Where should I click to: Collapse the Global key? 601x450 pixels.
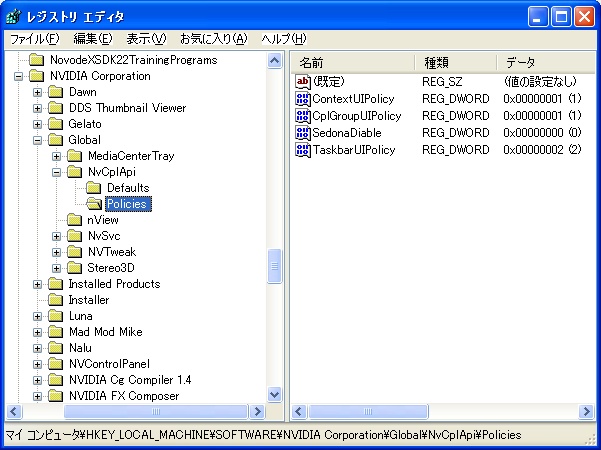(x=37, y=140)
